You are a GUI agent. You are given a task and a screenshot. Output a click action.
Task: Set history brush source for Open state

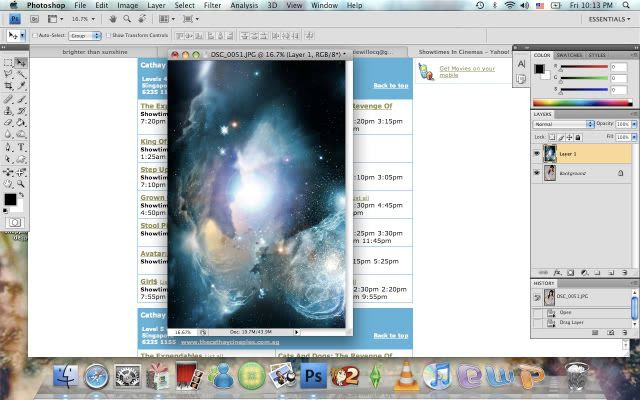537,313
